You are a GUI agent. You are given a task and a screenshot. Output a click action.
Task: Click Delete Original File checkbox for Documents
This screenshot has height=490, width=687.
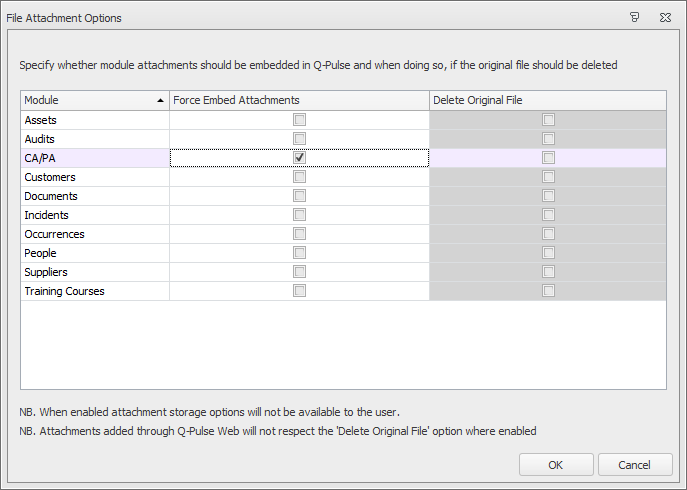(548, 196)
